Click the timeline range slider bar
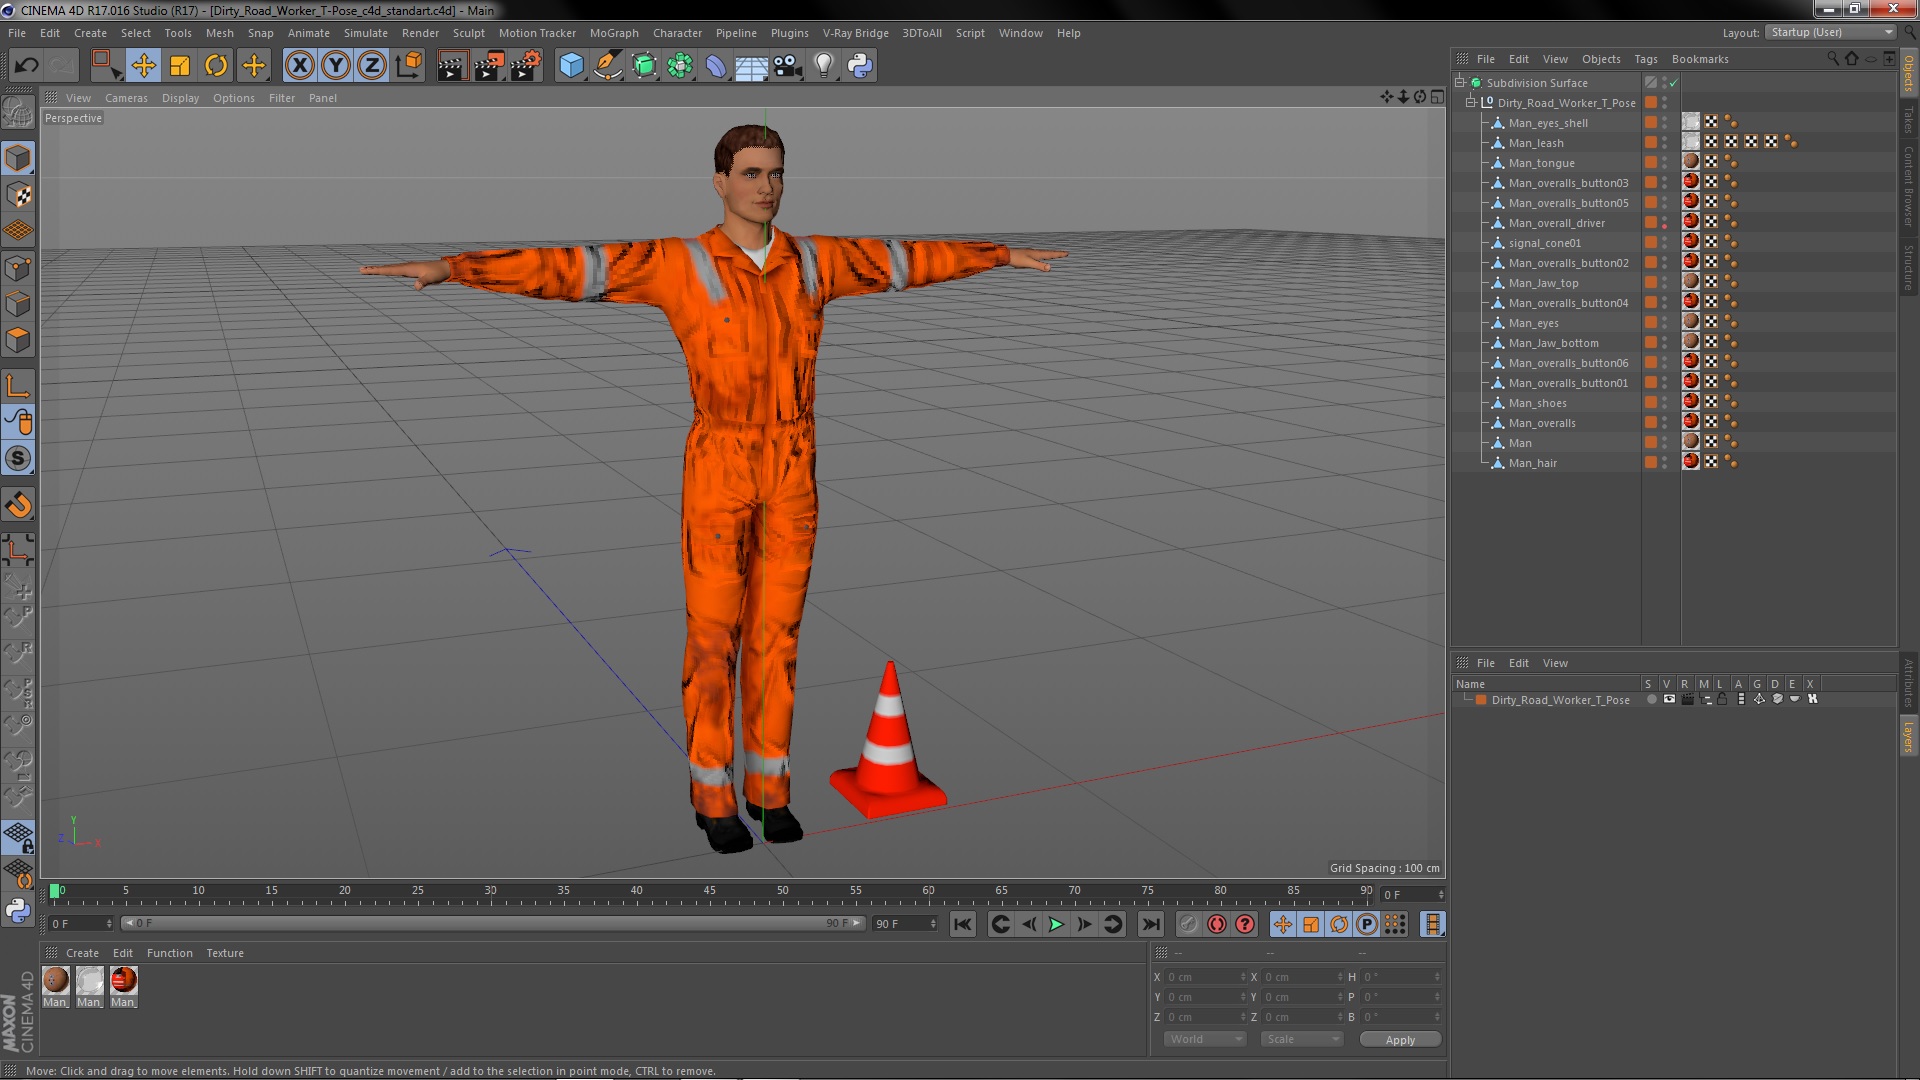The image size is (1920, 1080). pos(492,923)
